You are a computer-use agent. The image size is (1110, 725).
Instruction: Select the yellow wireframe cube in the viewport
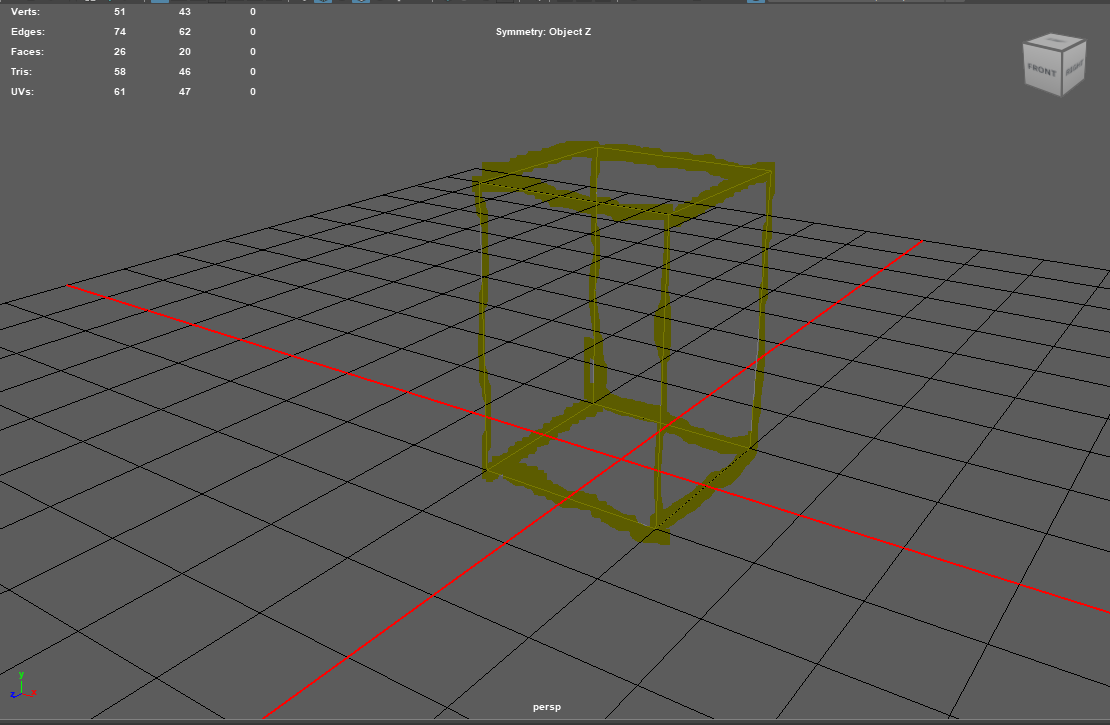[623, 342]
